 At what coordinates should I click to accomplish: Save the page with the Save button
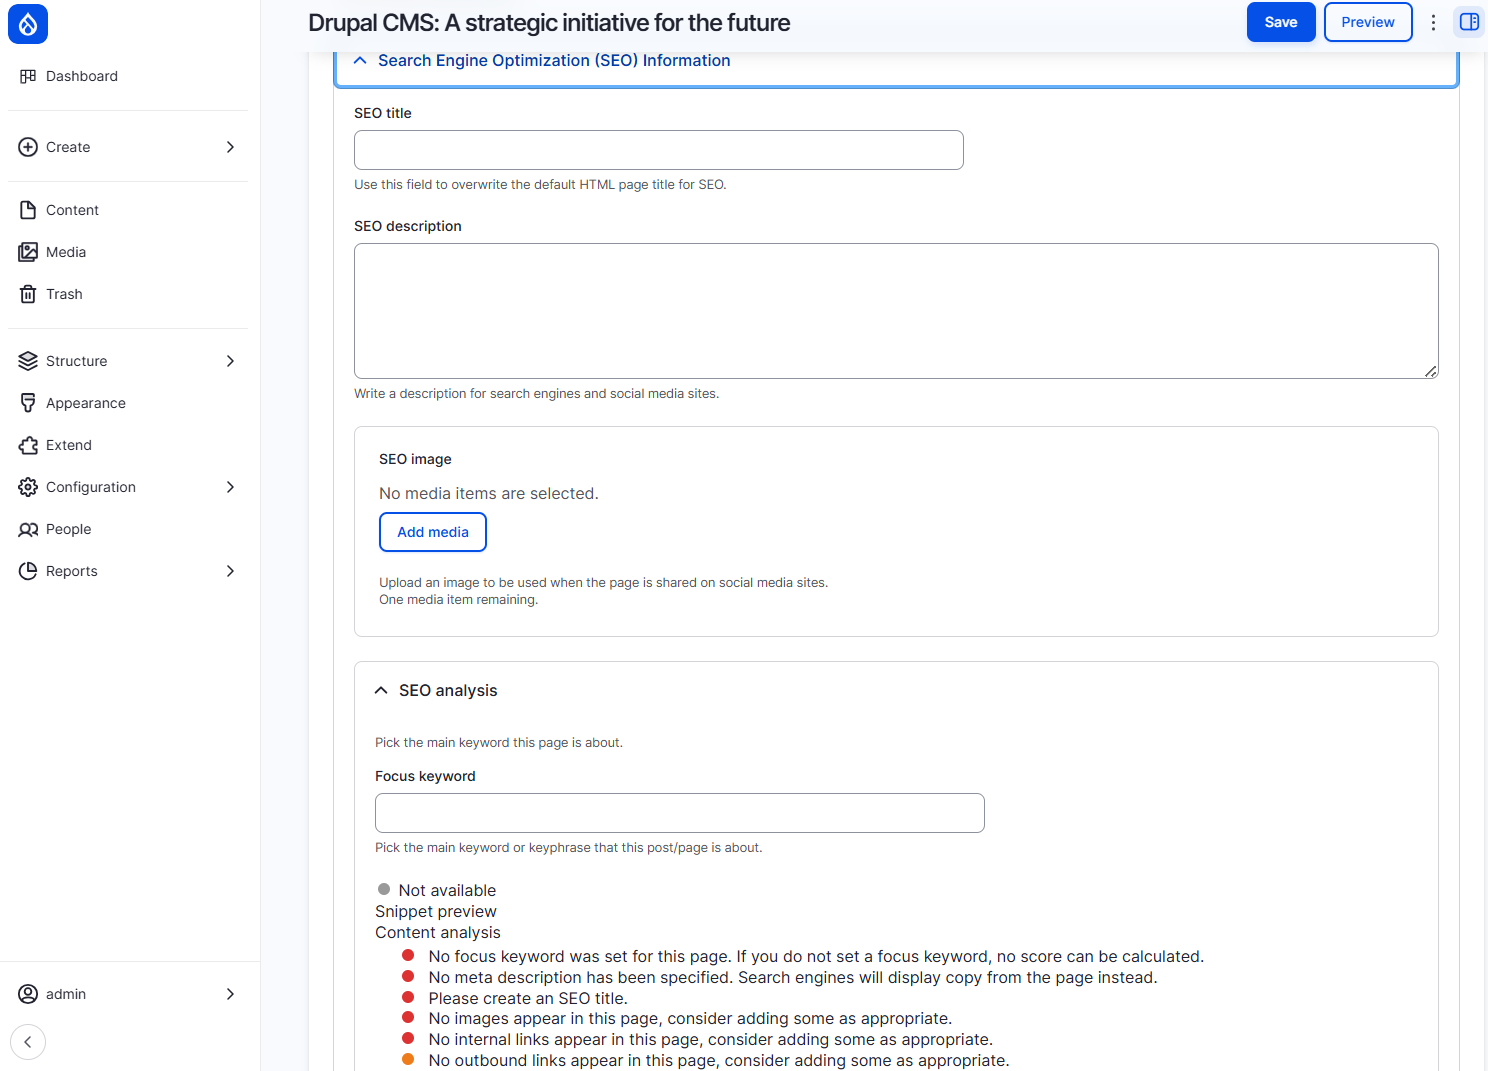coord(1281,22)
